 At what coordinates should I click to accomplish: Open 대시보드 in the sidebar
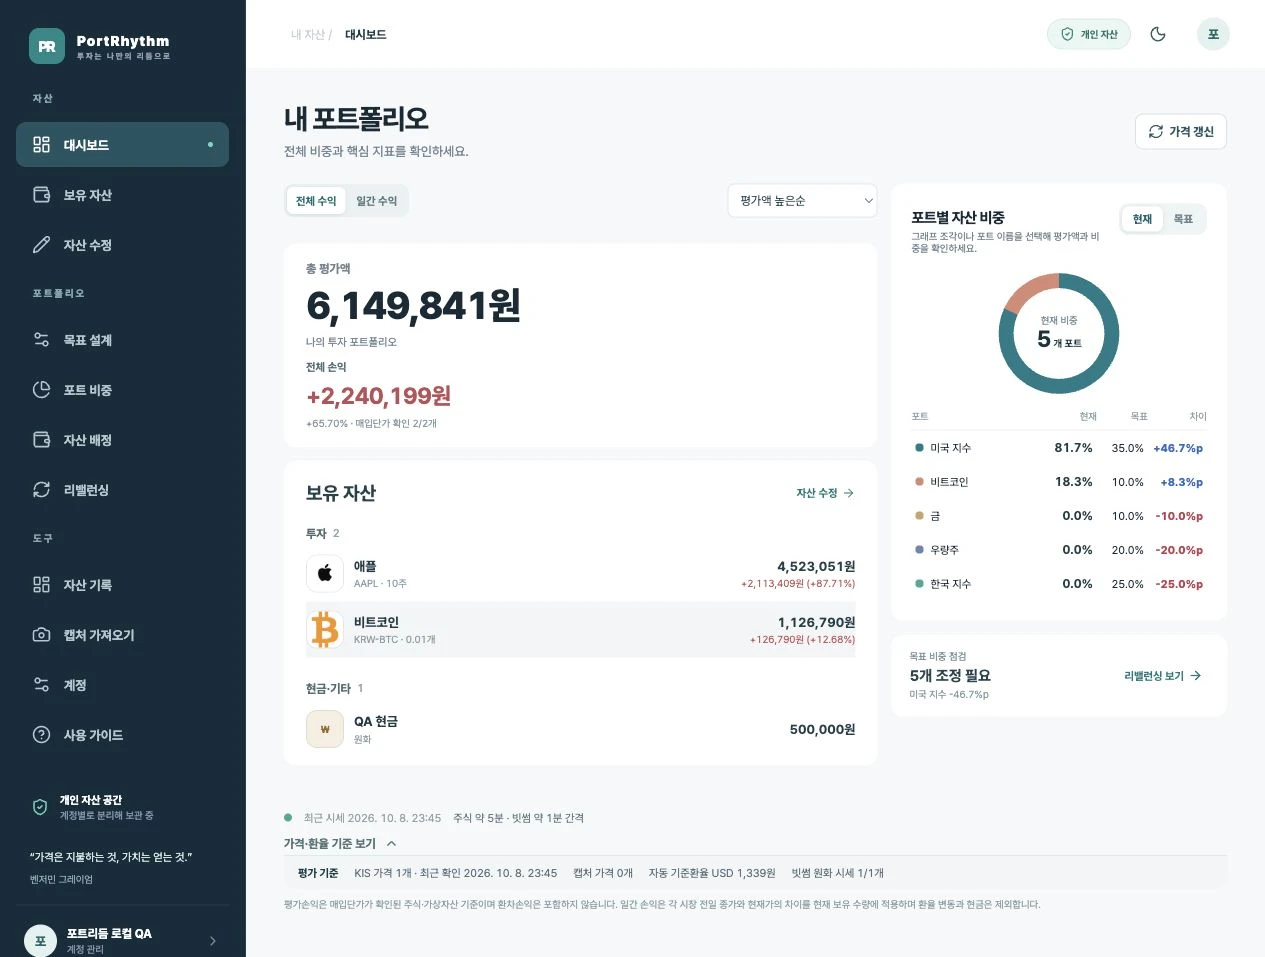[122, 144]
